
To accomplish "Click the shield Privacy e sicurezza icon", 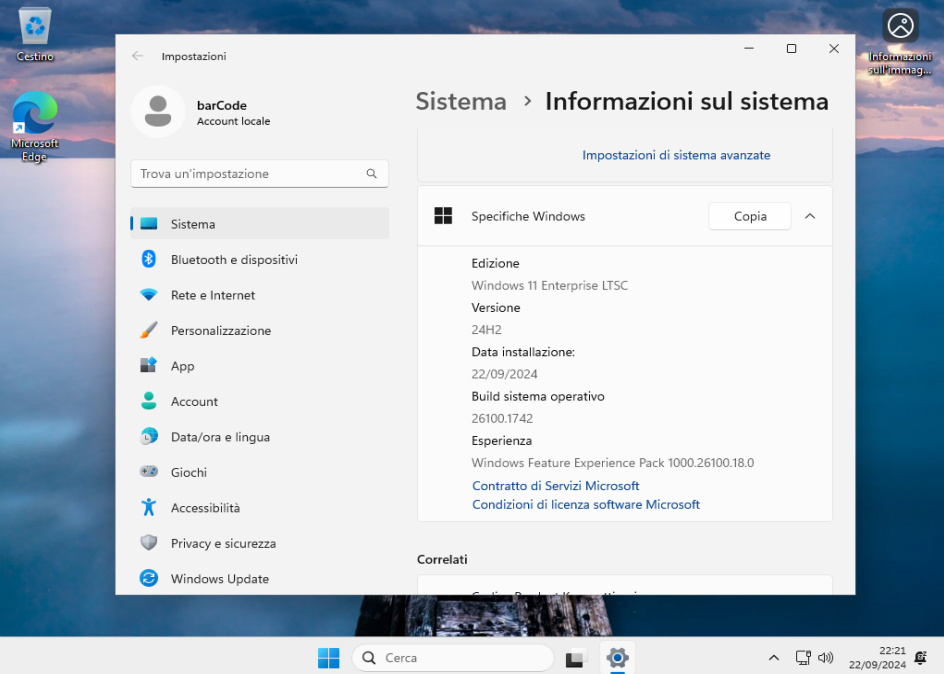I will (149, 543).
